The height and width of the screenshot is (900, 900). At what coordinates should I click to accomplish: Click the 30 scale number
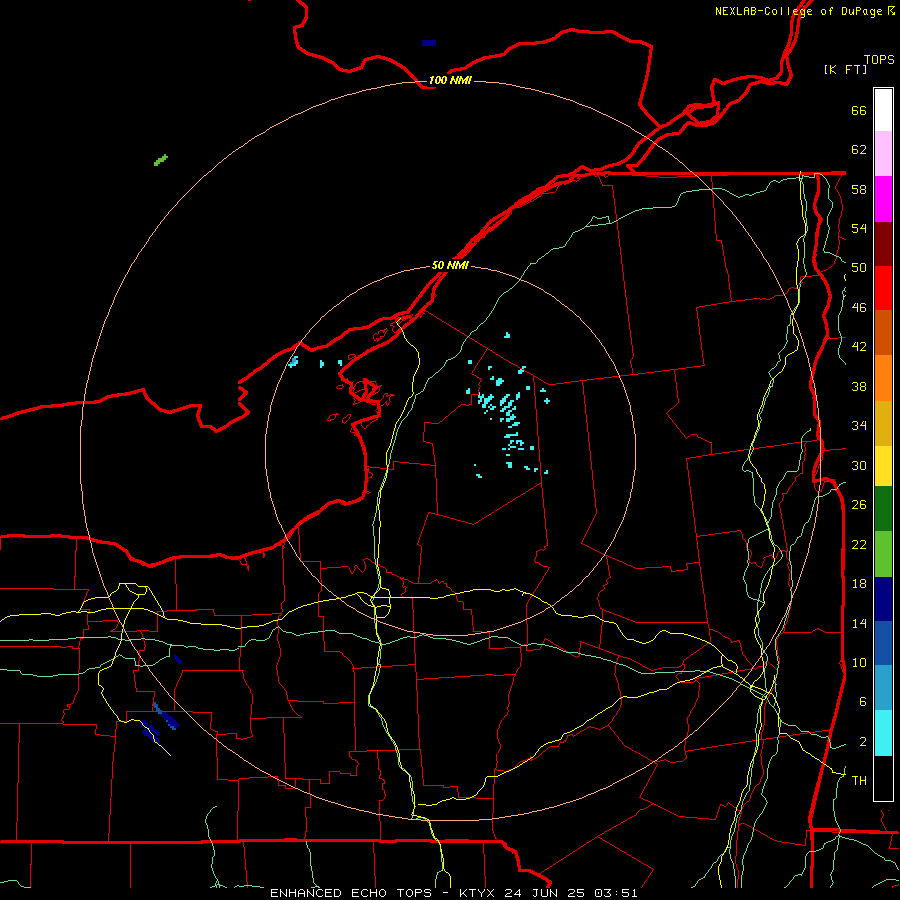(x=859, y=465)
